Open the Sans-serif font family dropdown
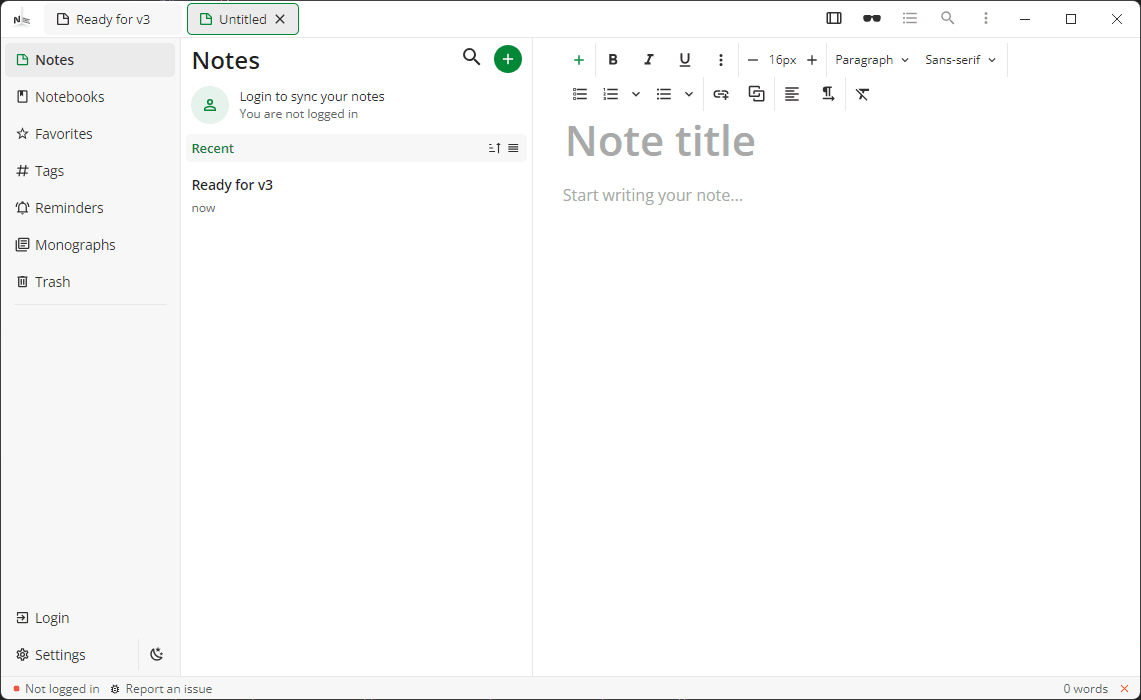Screen dimensions: 1141x700 (x=959, y=59)
